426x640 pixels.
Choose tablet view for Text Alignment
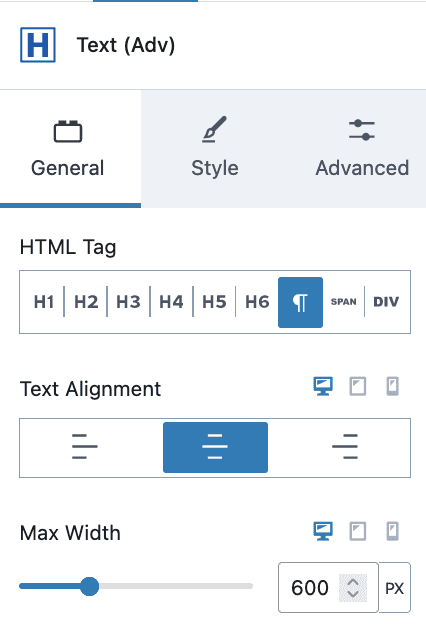coord(358,386)
